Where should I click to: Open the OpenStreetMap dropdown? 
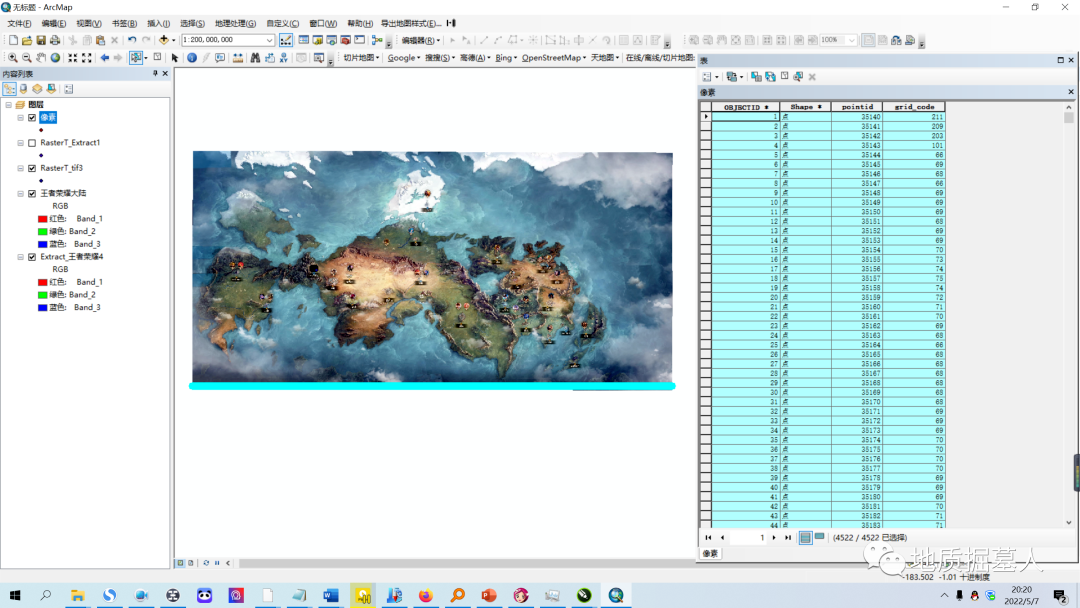coord(554,58)
